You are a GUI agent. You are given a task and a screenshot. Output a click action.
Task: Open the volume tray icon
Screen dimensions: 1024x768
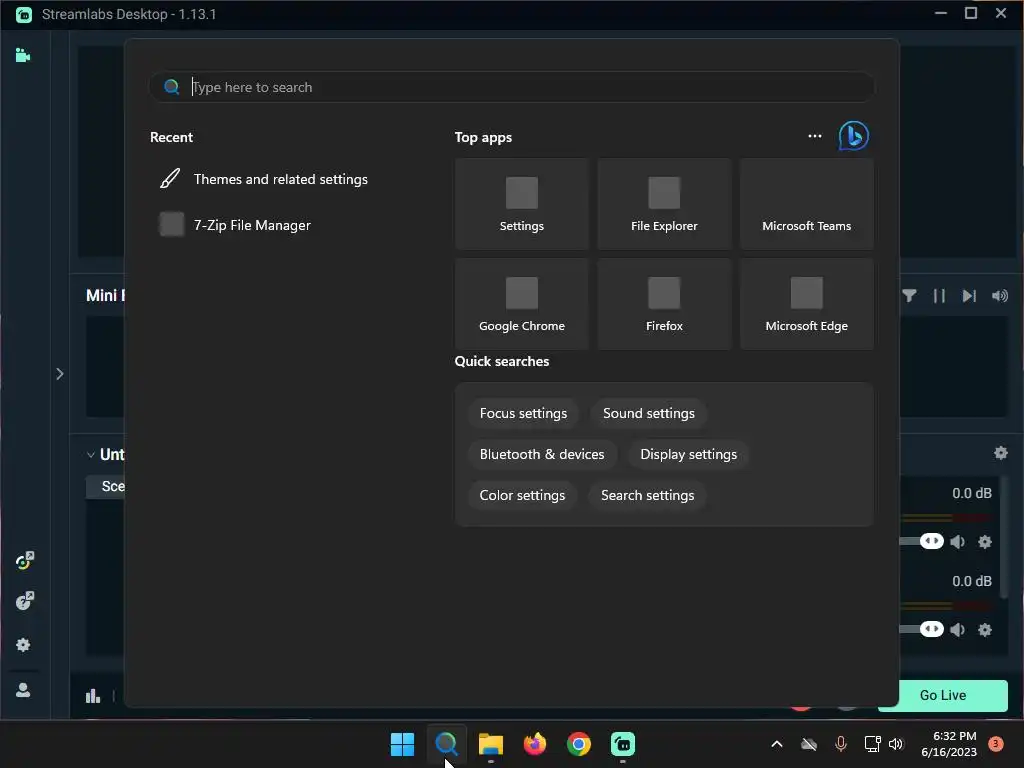click(896, 744)
